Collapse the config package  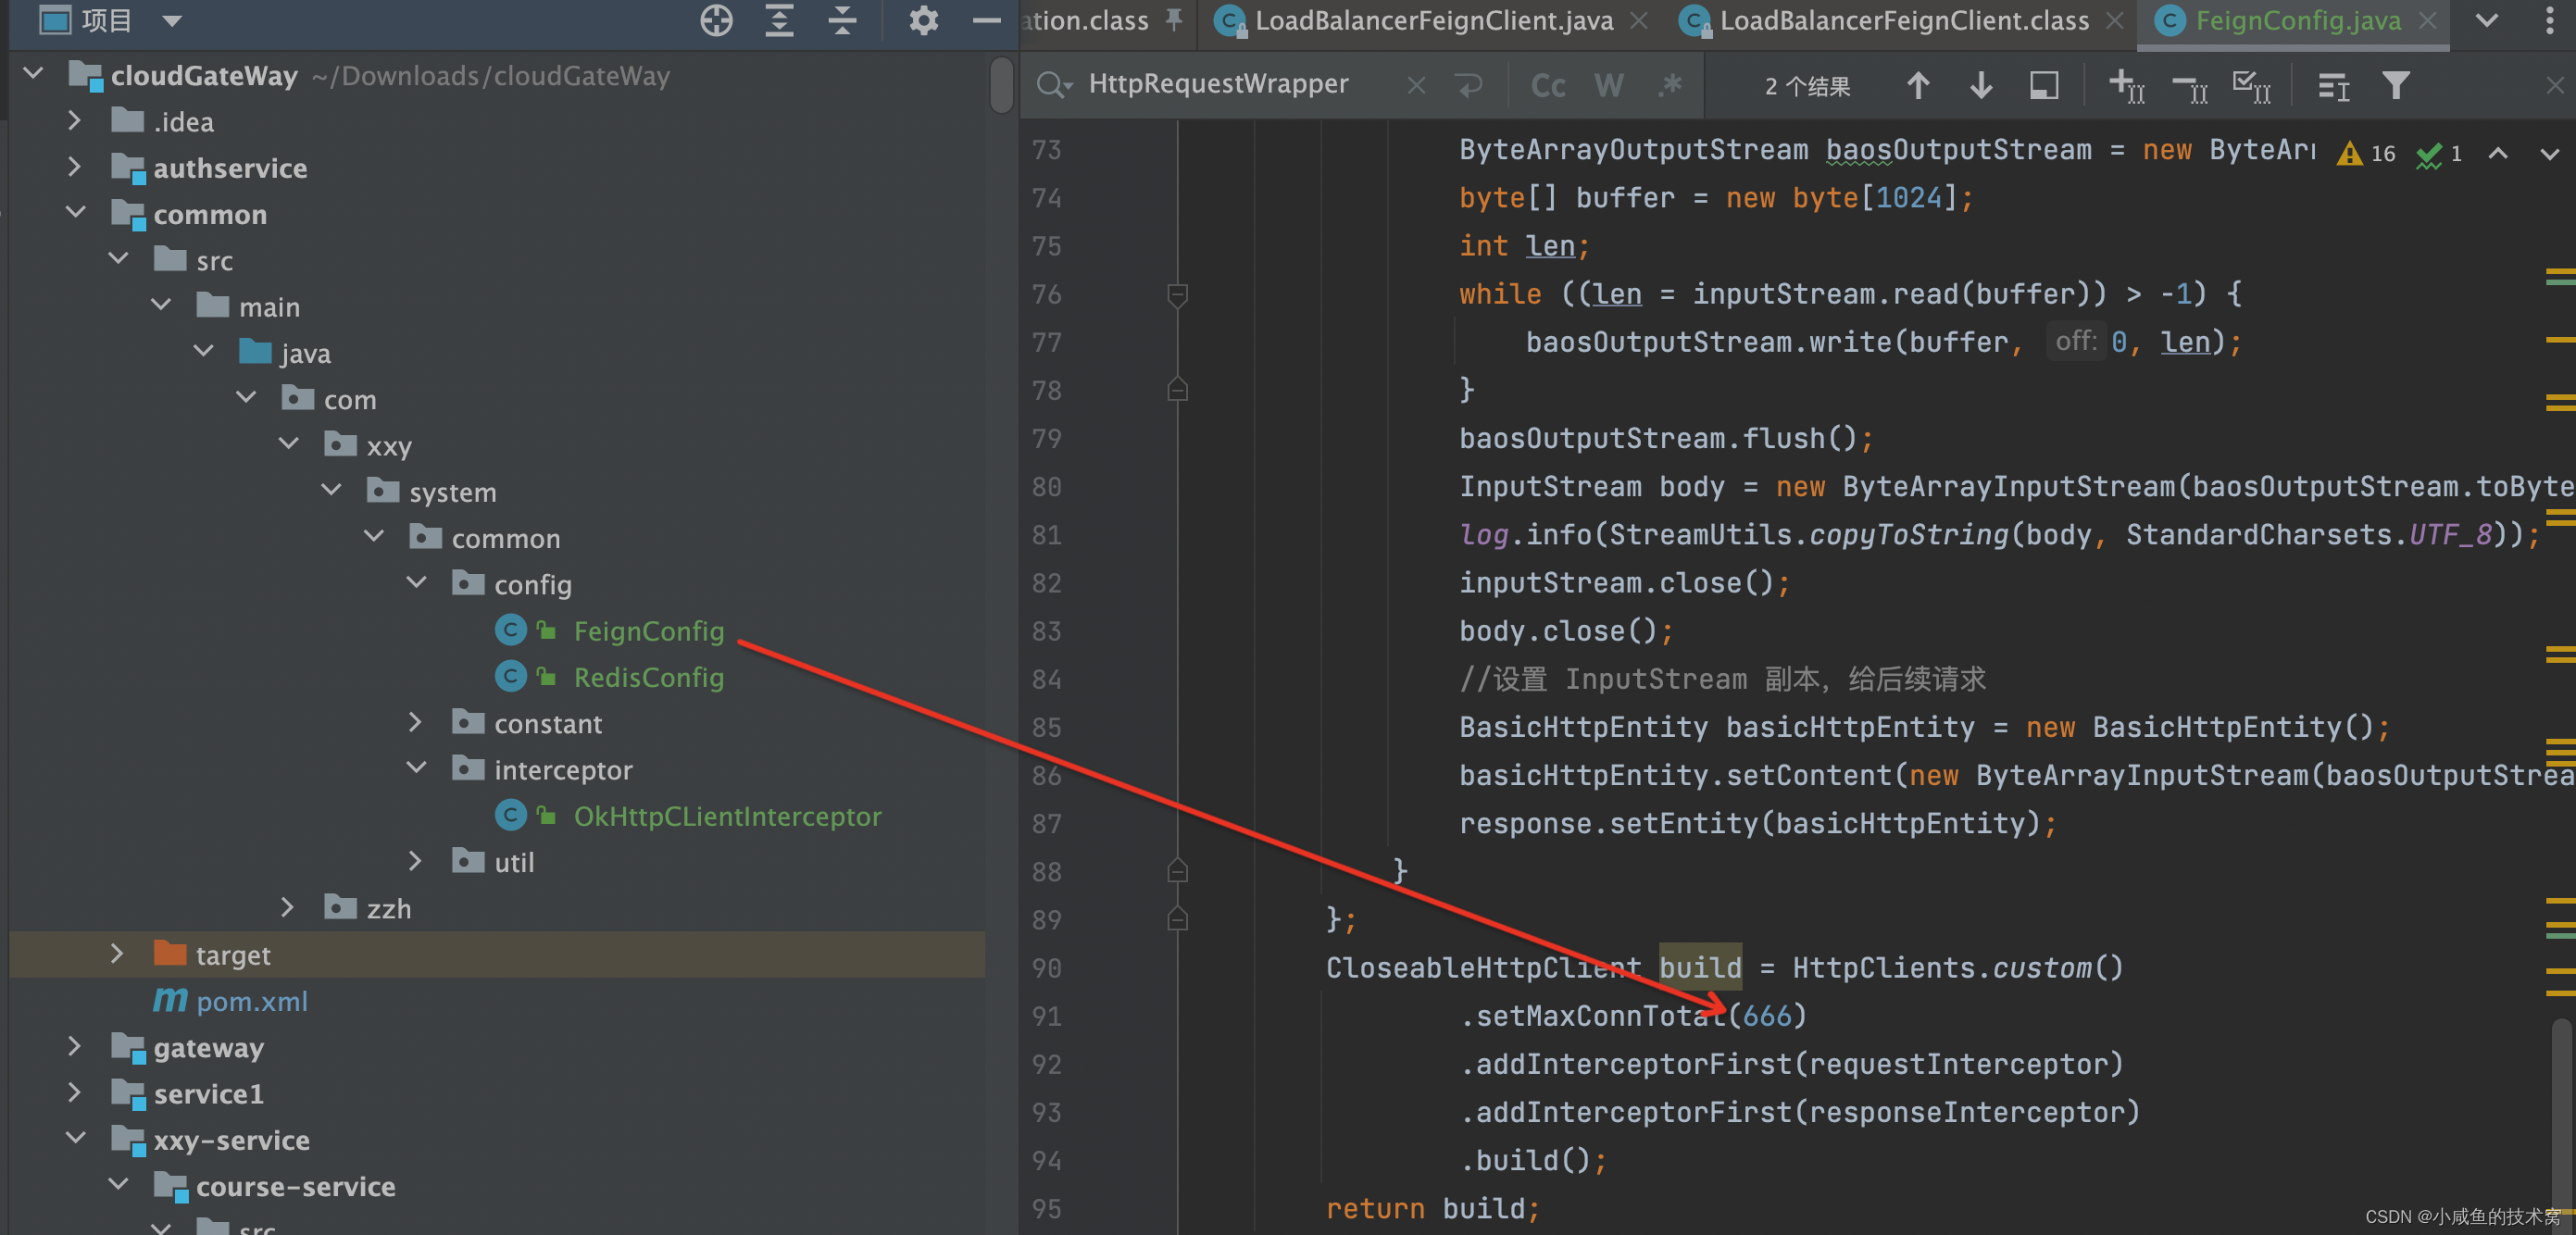417,583
